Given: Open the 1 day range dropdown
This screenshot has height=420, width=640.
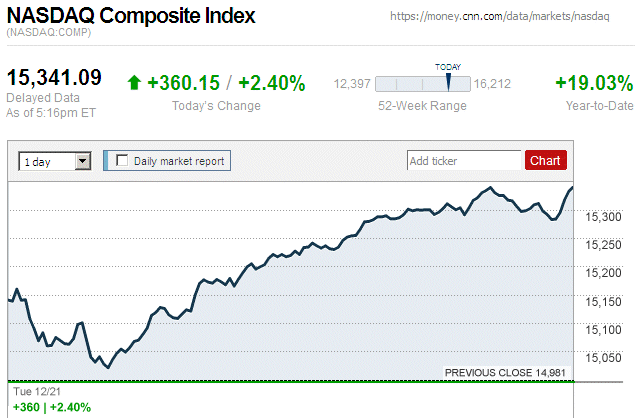Looking at the screenshot, I should tap(48, 160).
